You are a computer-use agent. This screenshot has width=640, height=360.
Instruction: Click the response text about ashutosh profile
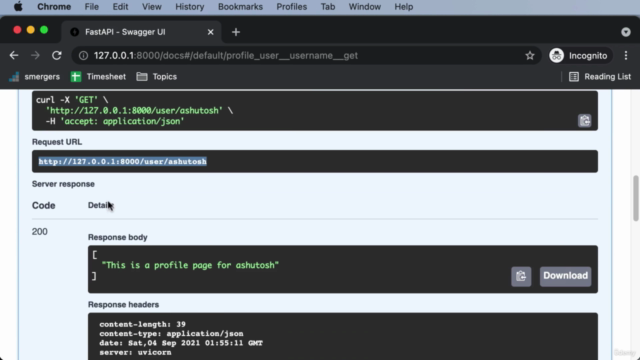pyautogui.click(x=190, y=265)
